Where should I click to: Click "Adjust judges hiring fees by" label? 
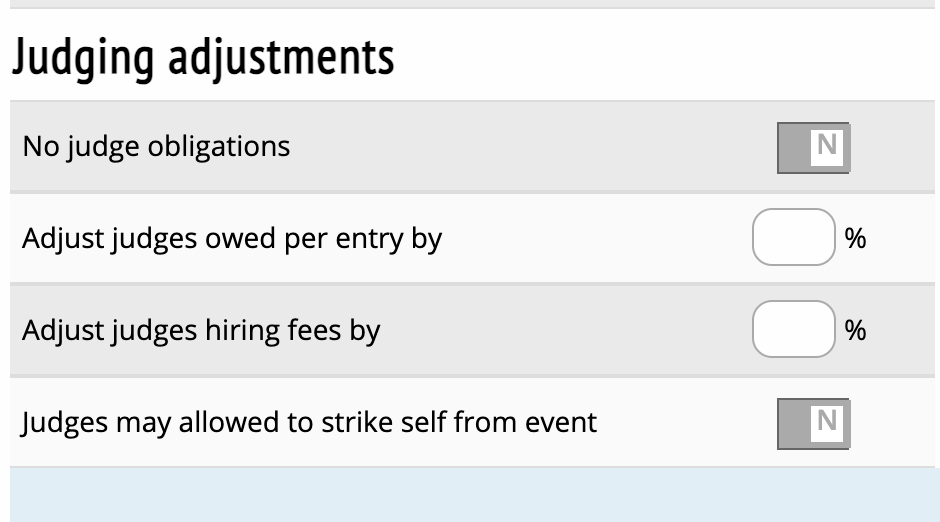click(201, 330)
